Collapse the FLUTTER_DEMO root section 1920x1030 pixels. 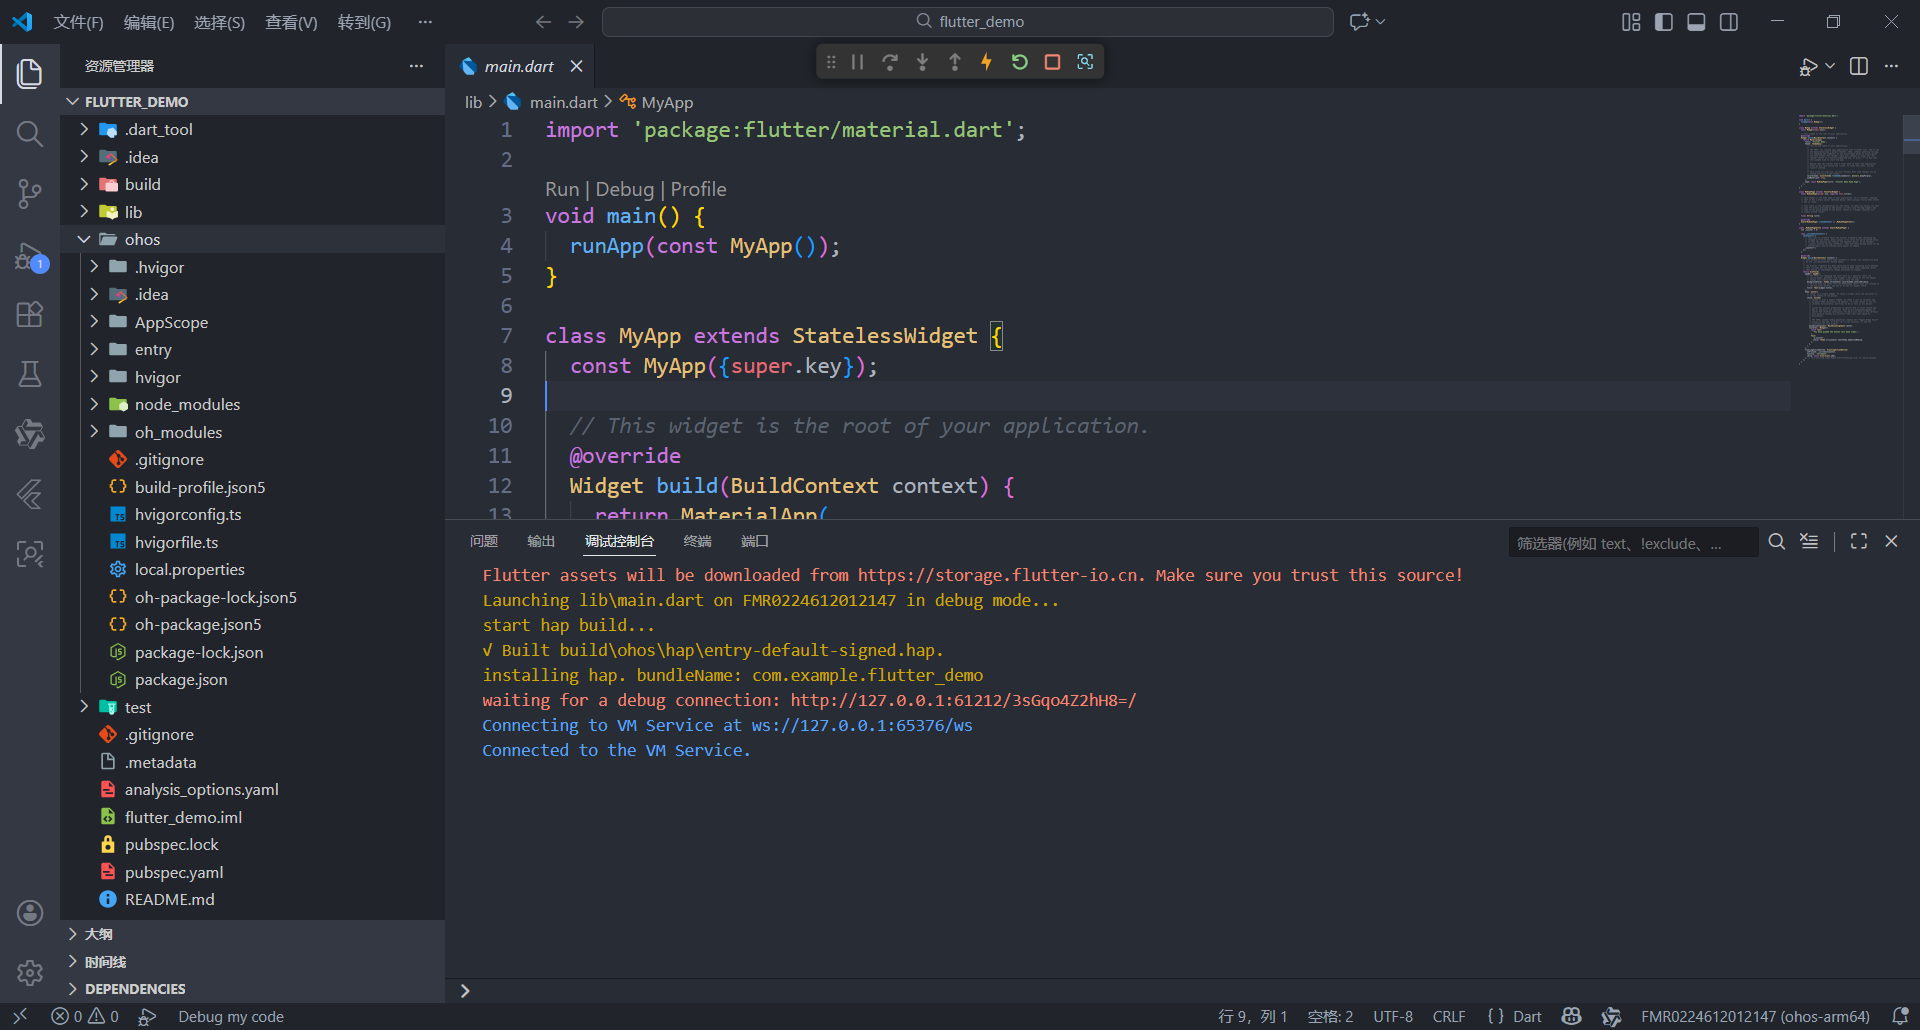[252, 102]
